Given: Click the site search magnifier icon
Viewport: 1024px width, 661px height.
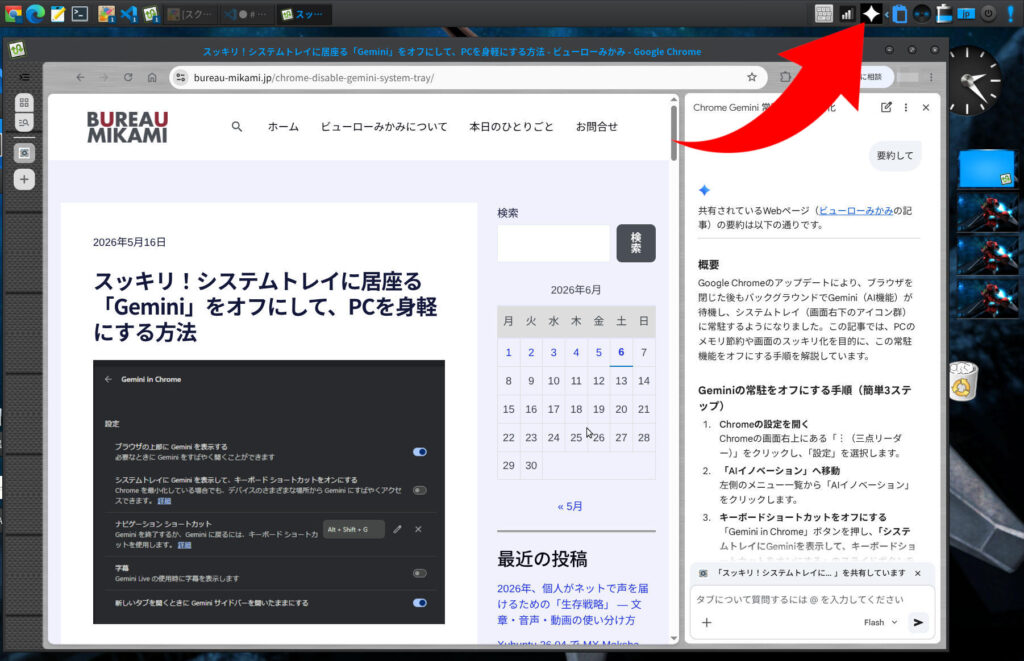Looking at the screenshot, I should coord(236,127).
